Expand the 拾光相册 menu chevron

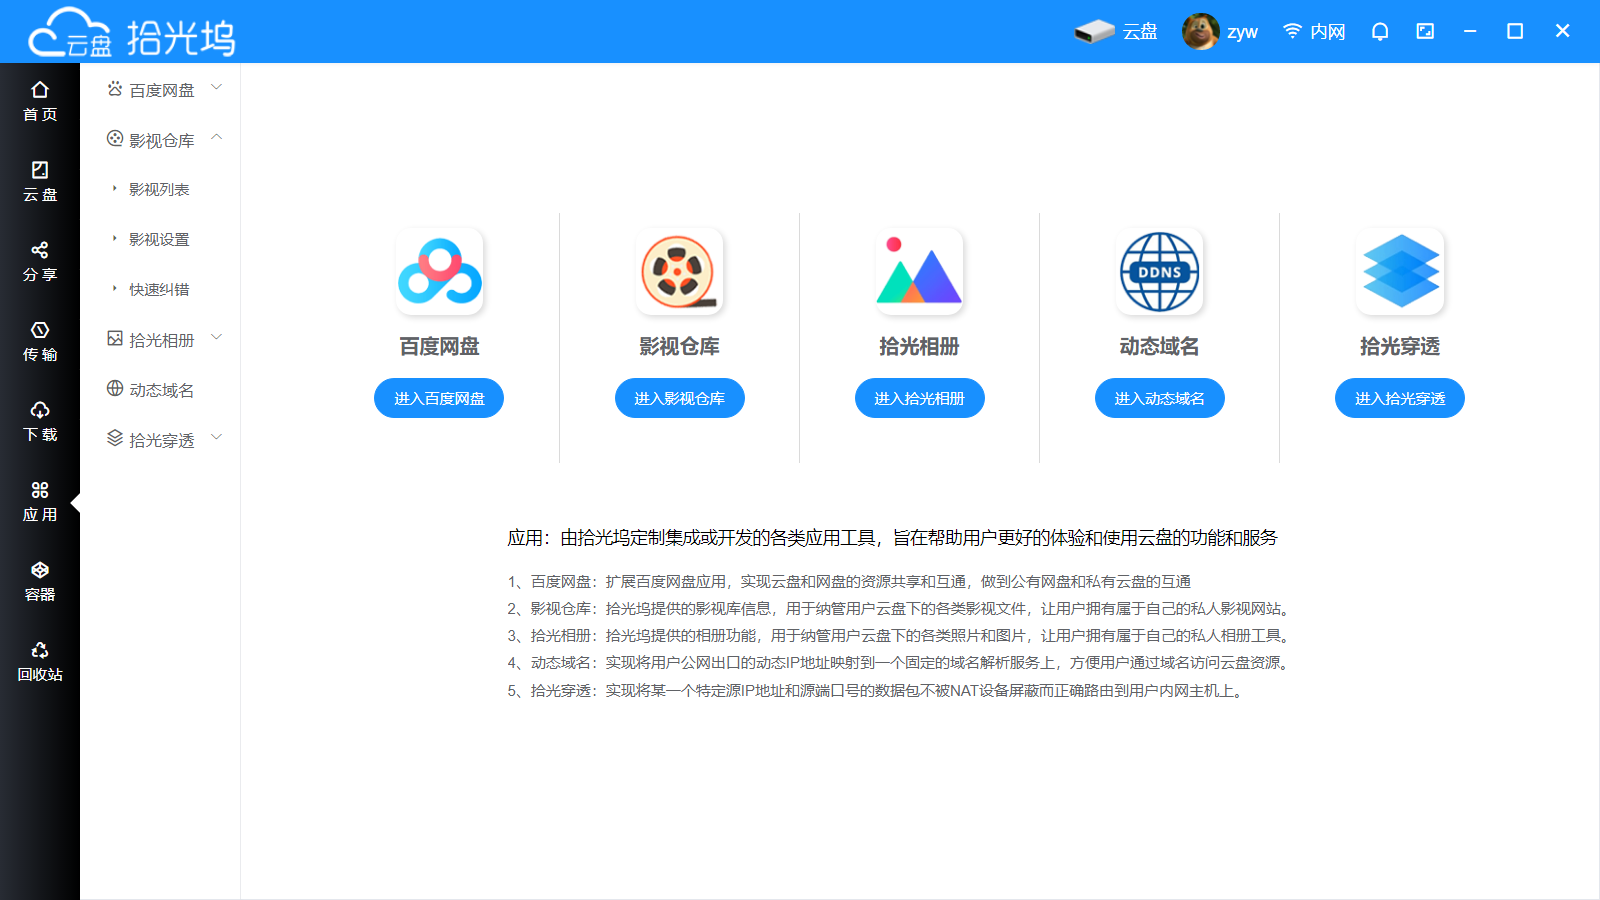[217, 338]
